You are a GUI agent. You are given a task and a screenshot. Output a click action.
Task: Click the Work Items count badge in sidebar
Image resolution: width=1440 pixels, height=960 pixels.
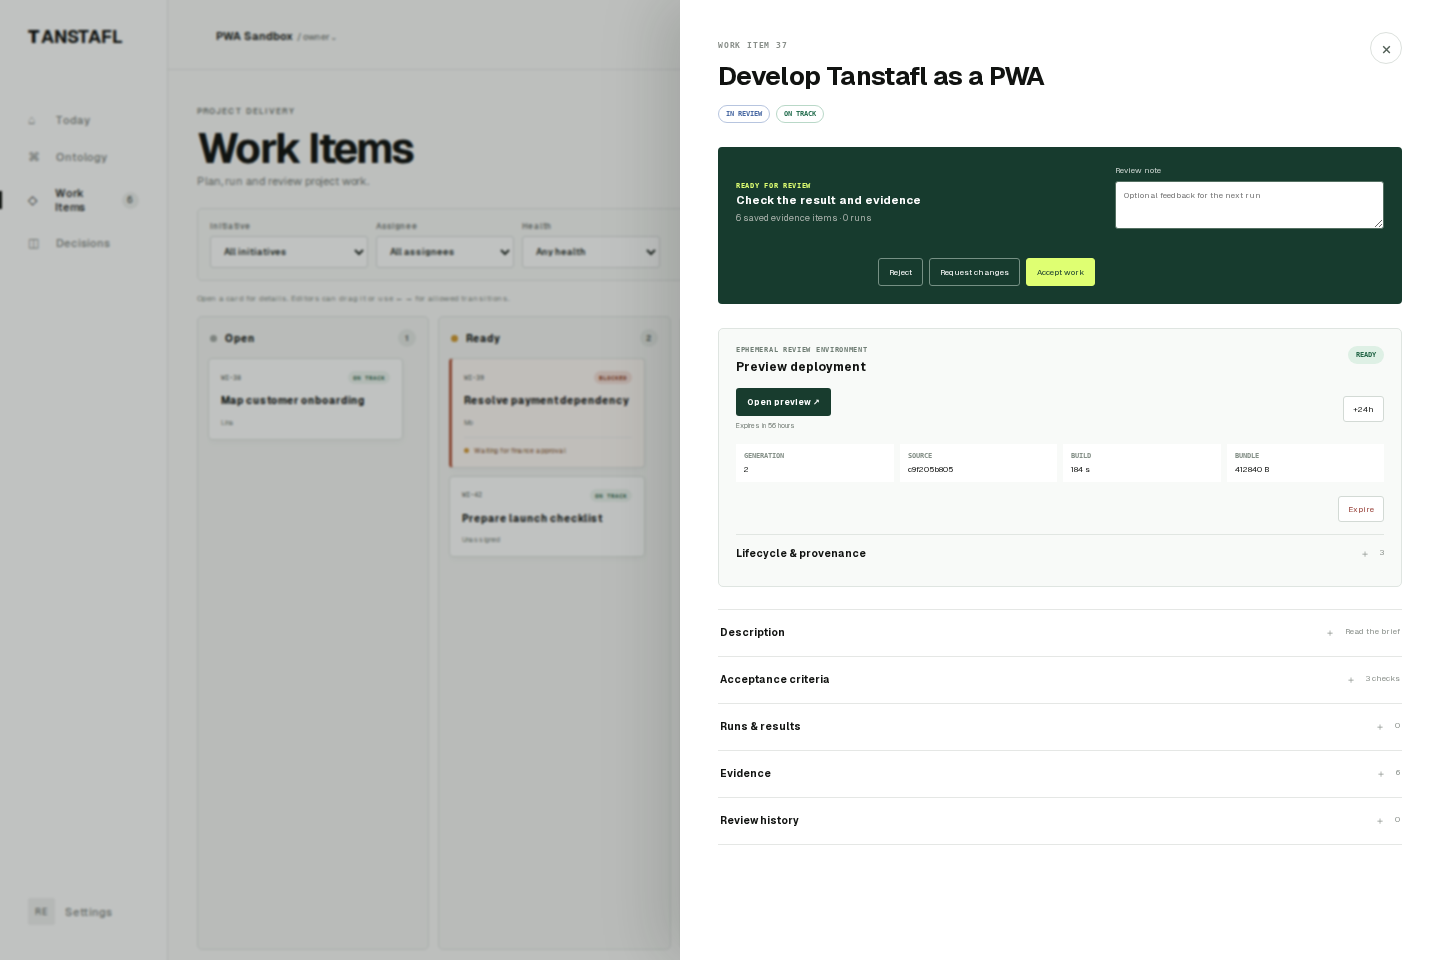[130, 200]
